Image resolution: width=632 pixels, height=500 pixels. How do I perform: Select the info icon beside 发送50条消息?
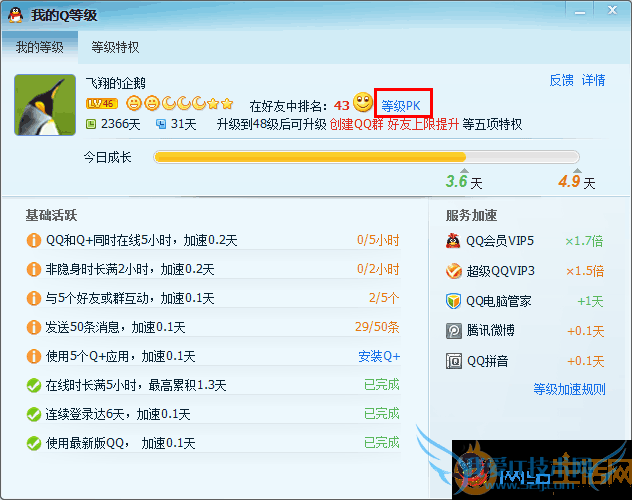(x=34, y=327)
